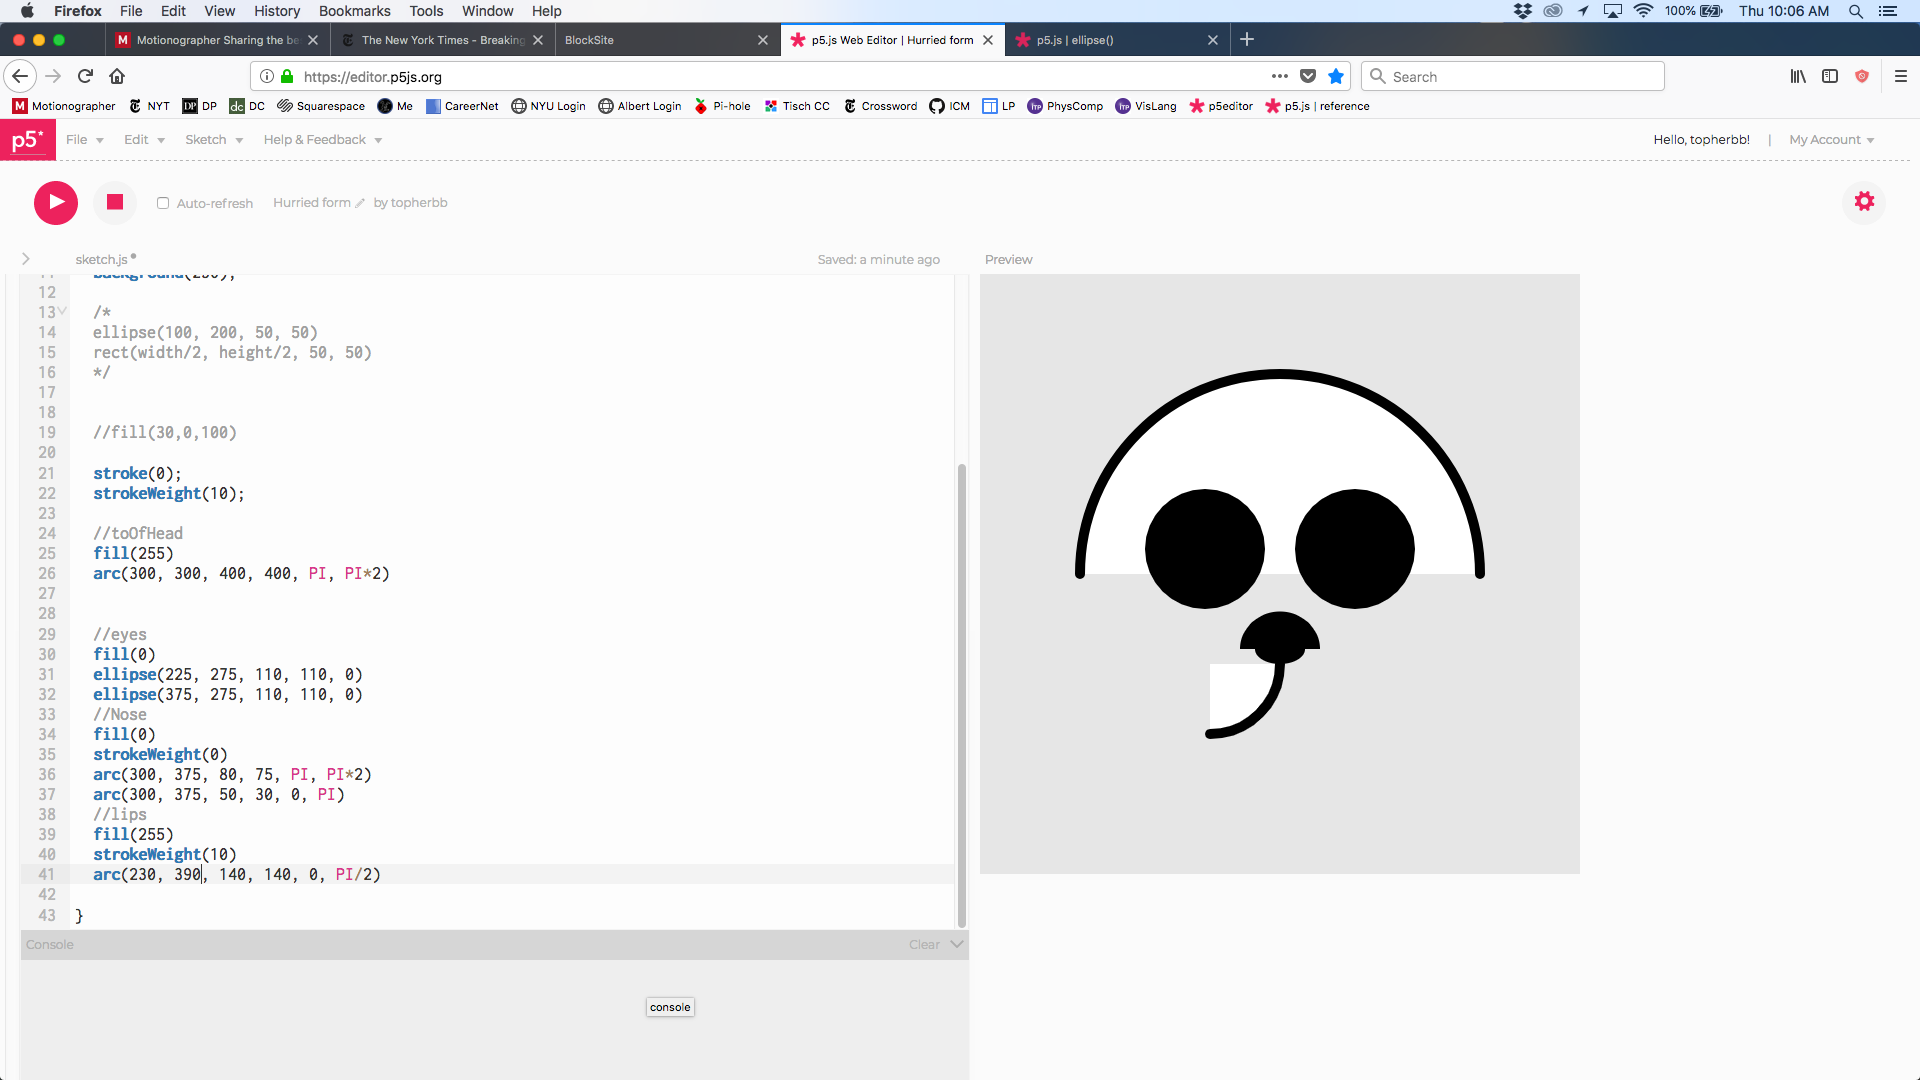Open the Wi-Fi status menu
The width and height of the screenshot is (1920, 1080).
1643,11
